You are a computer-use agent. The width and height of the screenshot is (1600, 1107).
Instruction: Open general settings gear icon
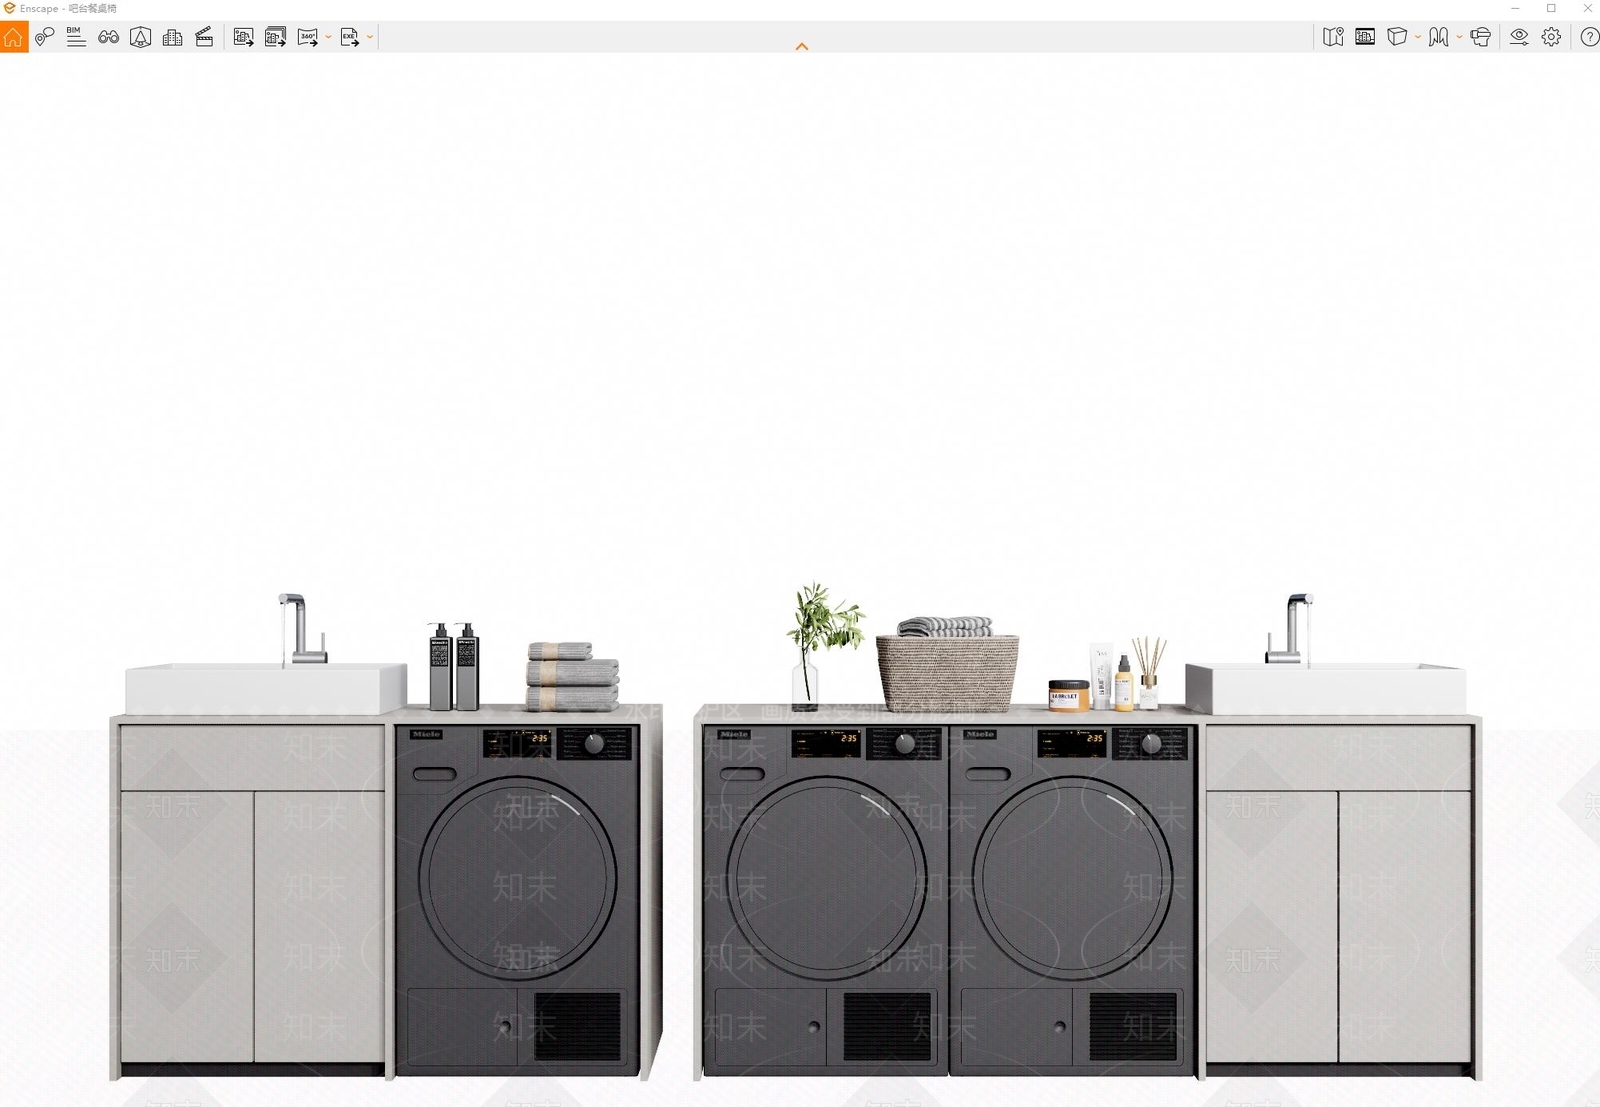click(x=1551, y=37)
